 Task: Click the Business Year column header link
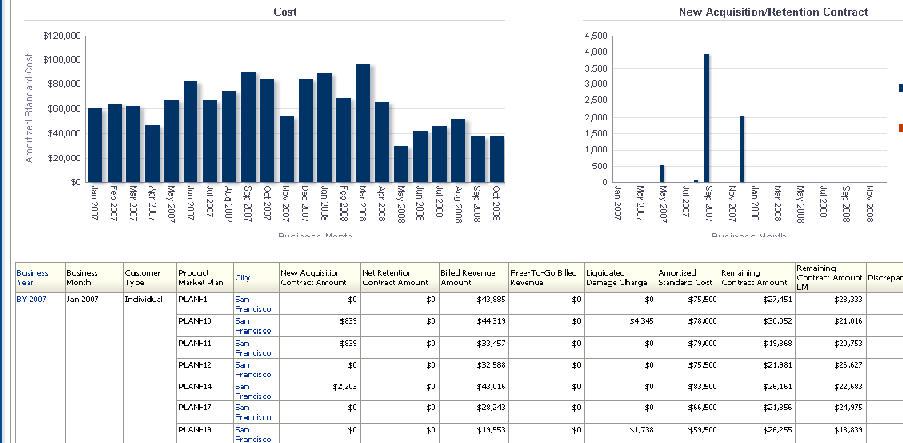32,278
